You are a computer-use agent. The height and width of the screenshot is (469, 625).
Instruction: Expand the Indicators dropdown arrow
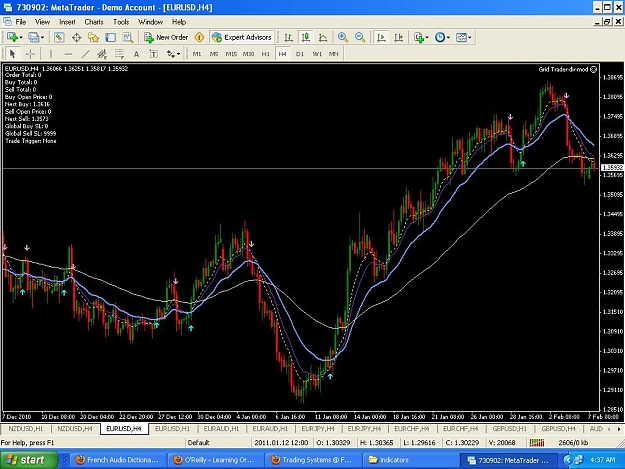(x=427, y=38)
